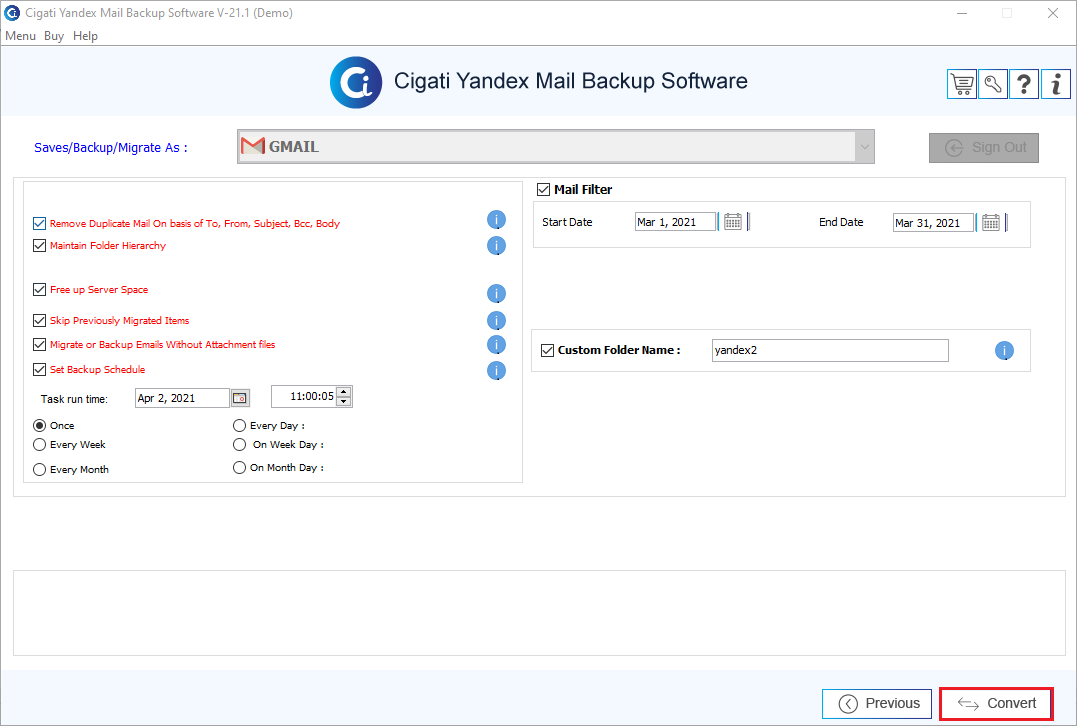Select the Every Month radio button
The width and height of the screenshot is (1077, 726).
point(39,469)
